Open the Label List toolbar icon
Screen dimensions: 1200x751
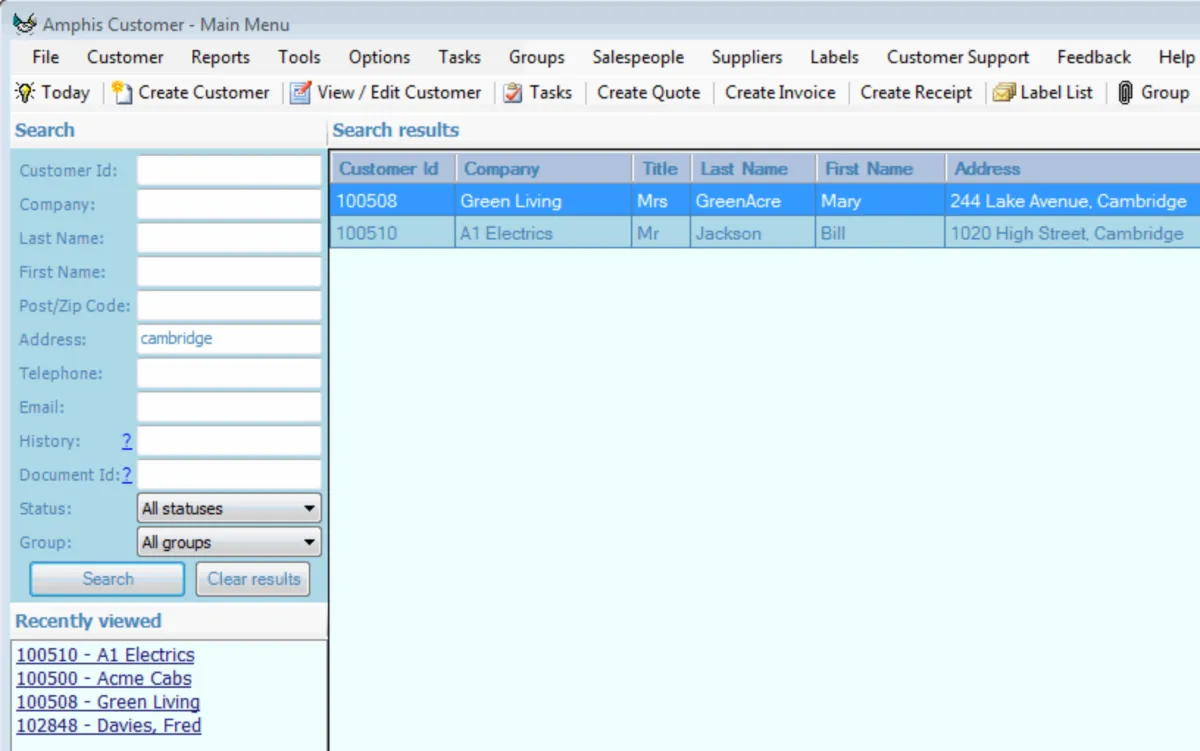coord(1004,93)
